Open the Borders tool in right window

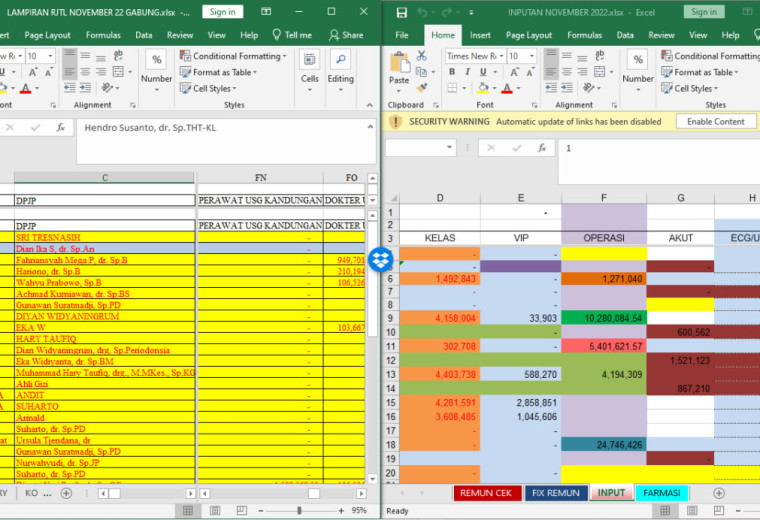coord(452,88)
